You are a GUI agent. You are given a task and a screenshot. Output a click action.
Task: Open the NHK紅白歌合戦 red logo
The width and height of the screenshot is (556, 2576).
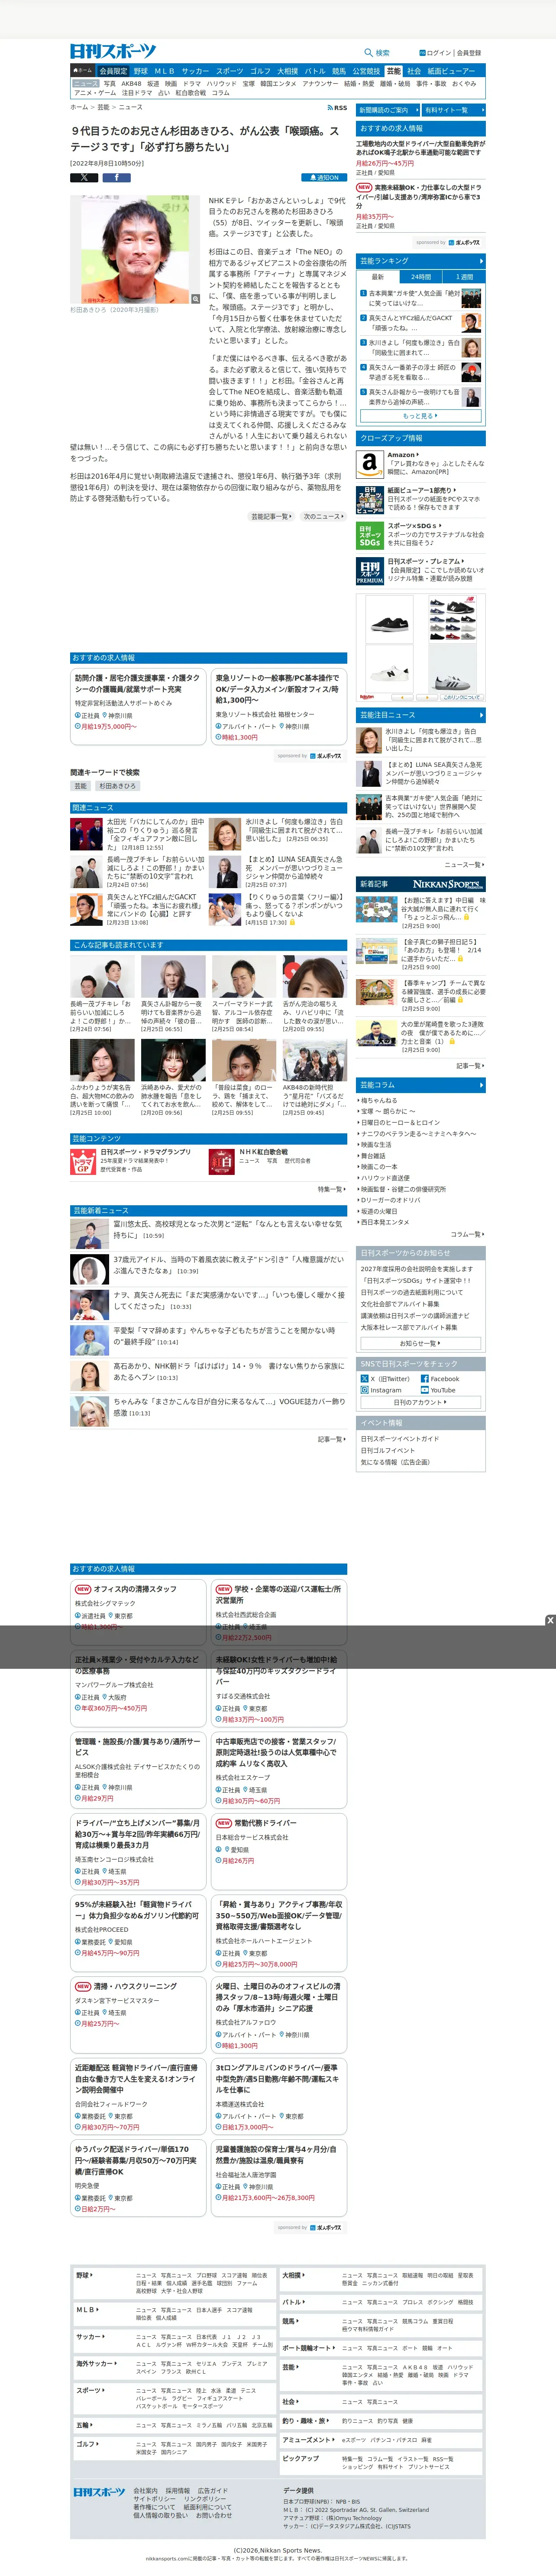click(x=222, y=1161)
